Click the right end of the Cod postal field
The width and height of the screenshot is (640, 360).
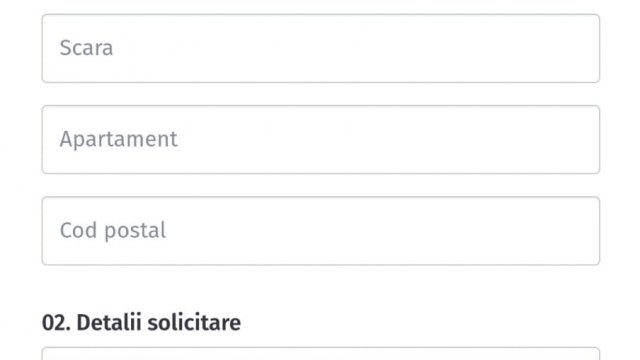(571, 231)
